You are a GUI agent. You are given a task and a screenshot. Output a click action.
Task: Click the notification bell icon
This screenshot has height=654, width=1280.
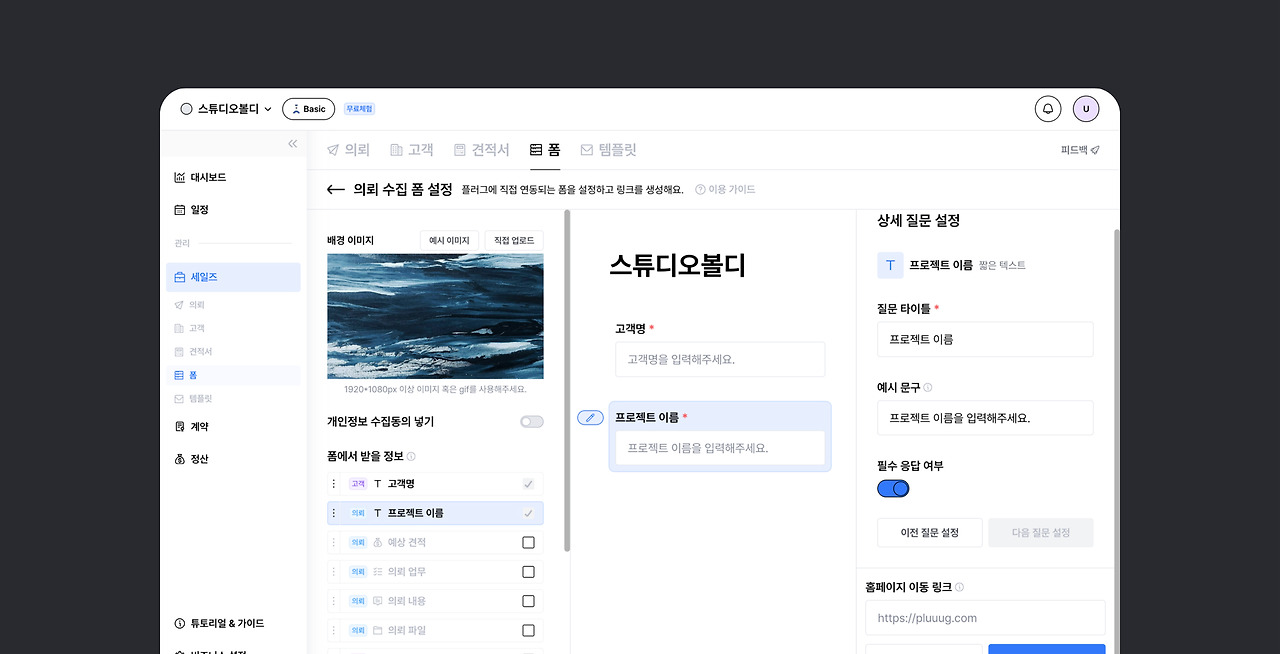(x=1048, y=109)
